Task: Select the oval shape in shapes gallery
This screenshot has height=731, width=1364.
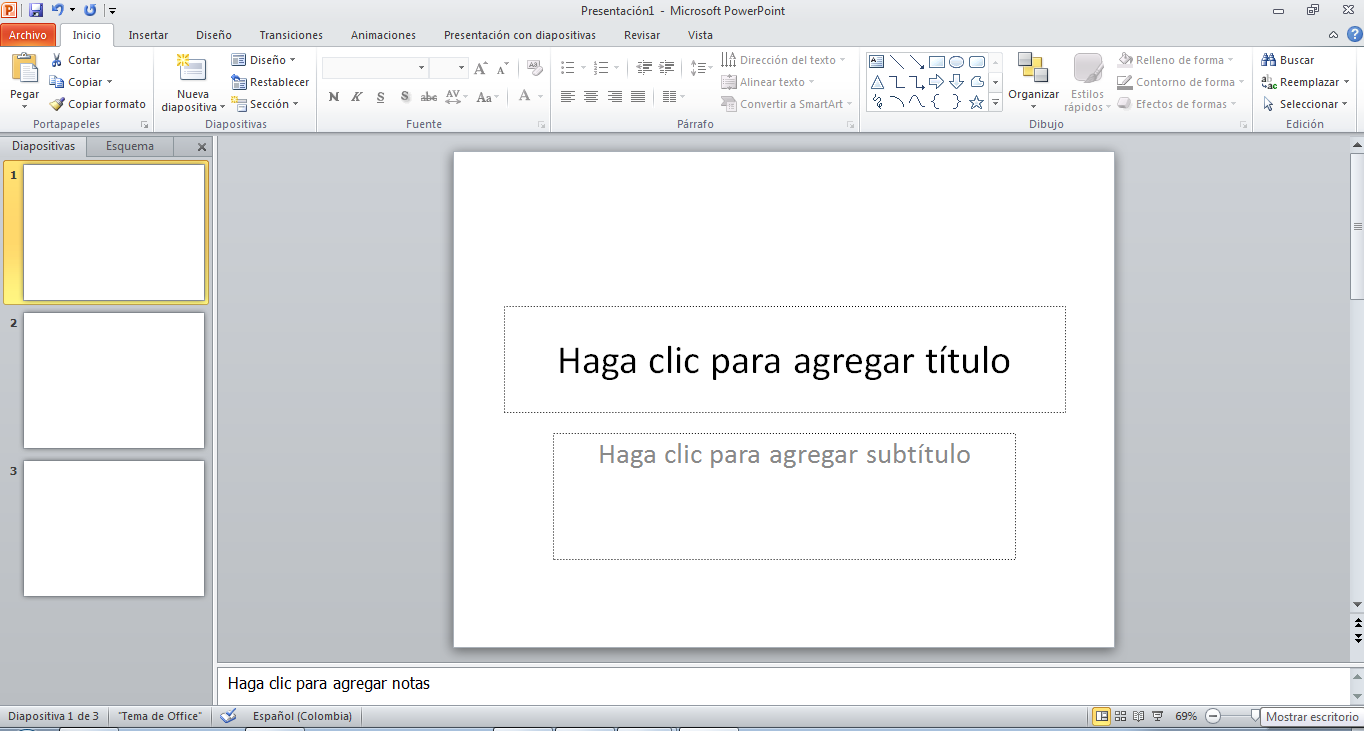Action: pos(956,62)
